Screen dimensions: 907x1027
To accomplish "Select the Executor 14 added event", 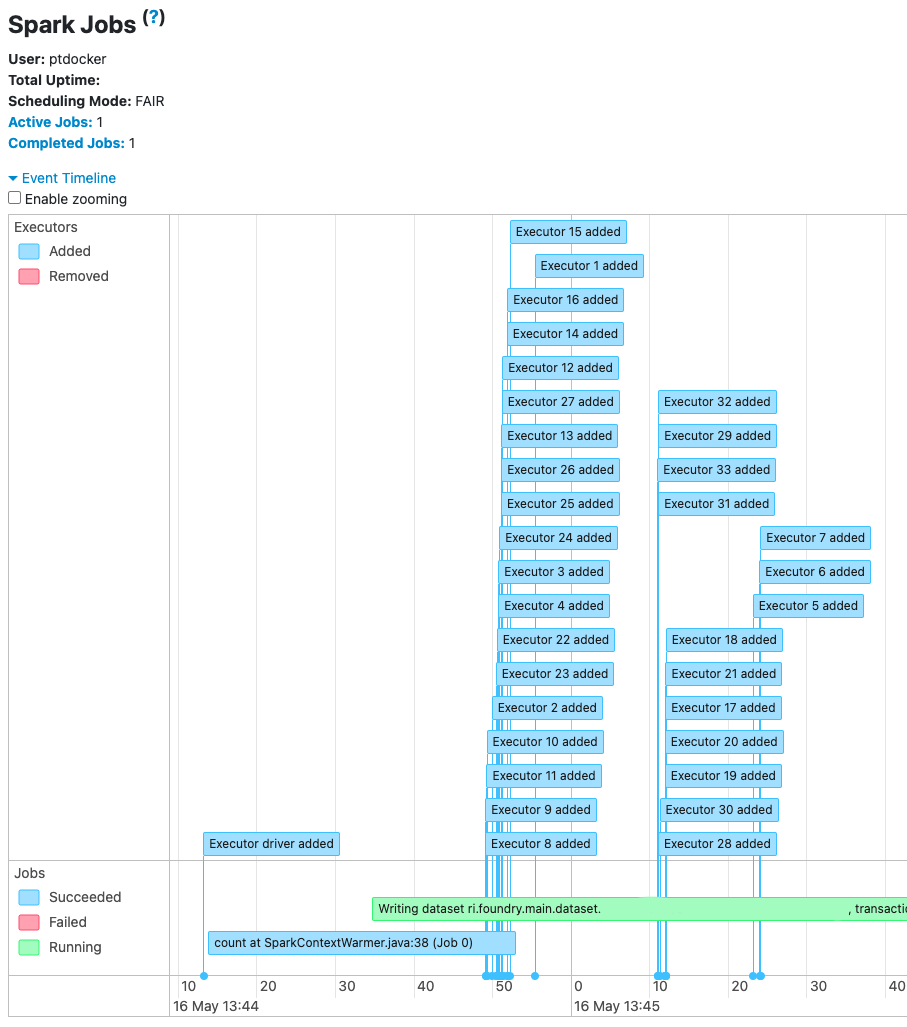I will pyautogui.click(x=566, y=334).
